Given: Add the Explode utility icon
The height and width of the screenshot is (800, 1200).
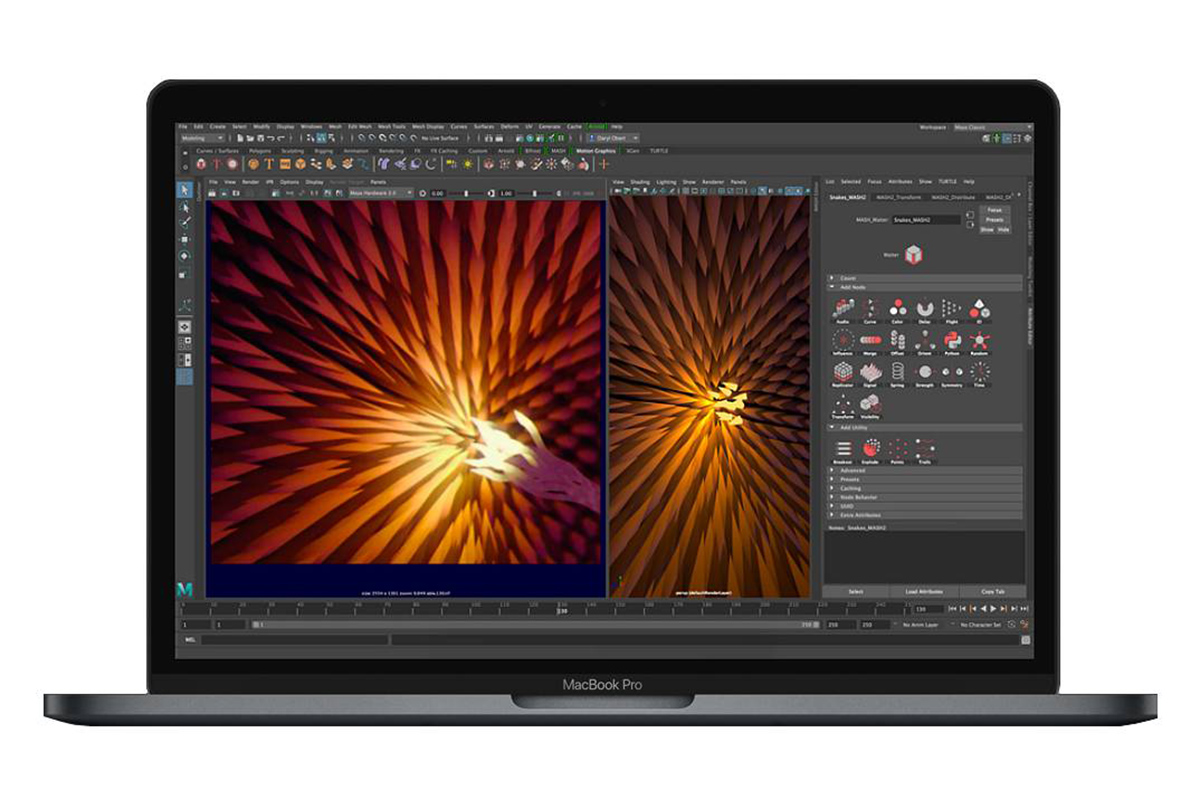Looking at the screenshot, I should (x=871, y=448).
